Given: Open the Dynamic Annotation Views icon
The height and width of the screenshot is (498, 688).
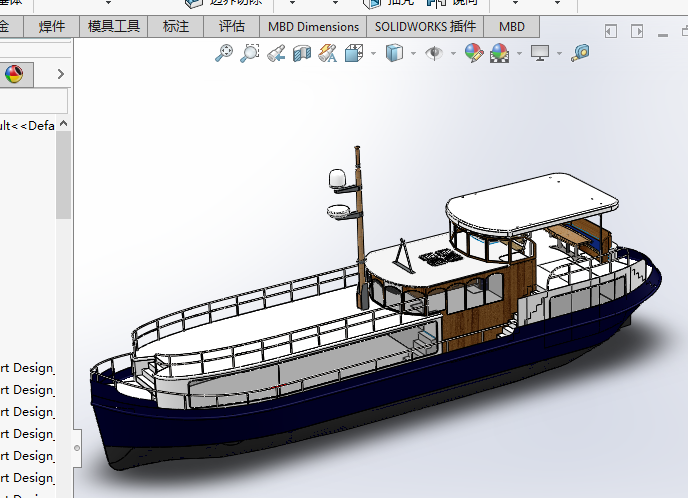Looking at the screenshot, I should (x=327, y=53).
